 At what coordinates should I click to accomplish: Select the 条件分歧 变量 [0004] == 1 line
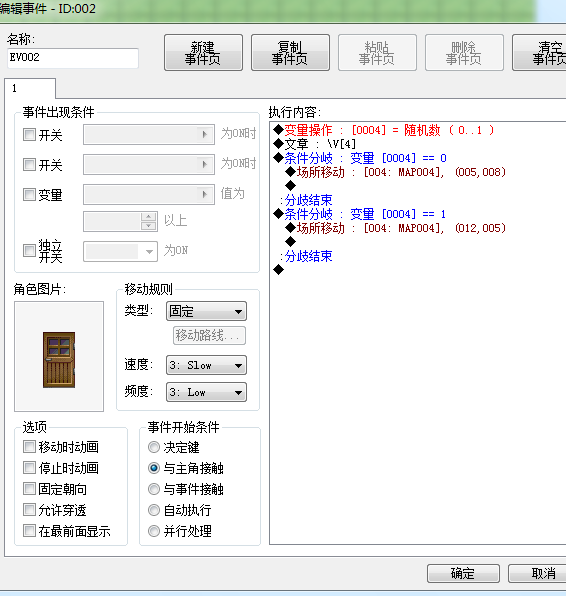click(x=360, y=214)
